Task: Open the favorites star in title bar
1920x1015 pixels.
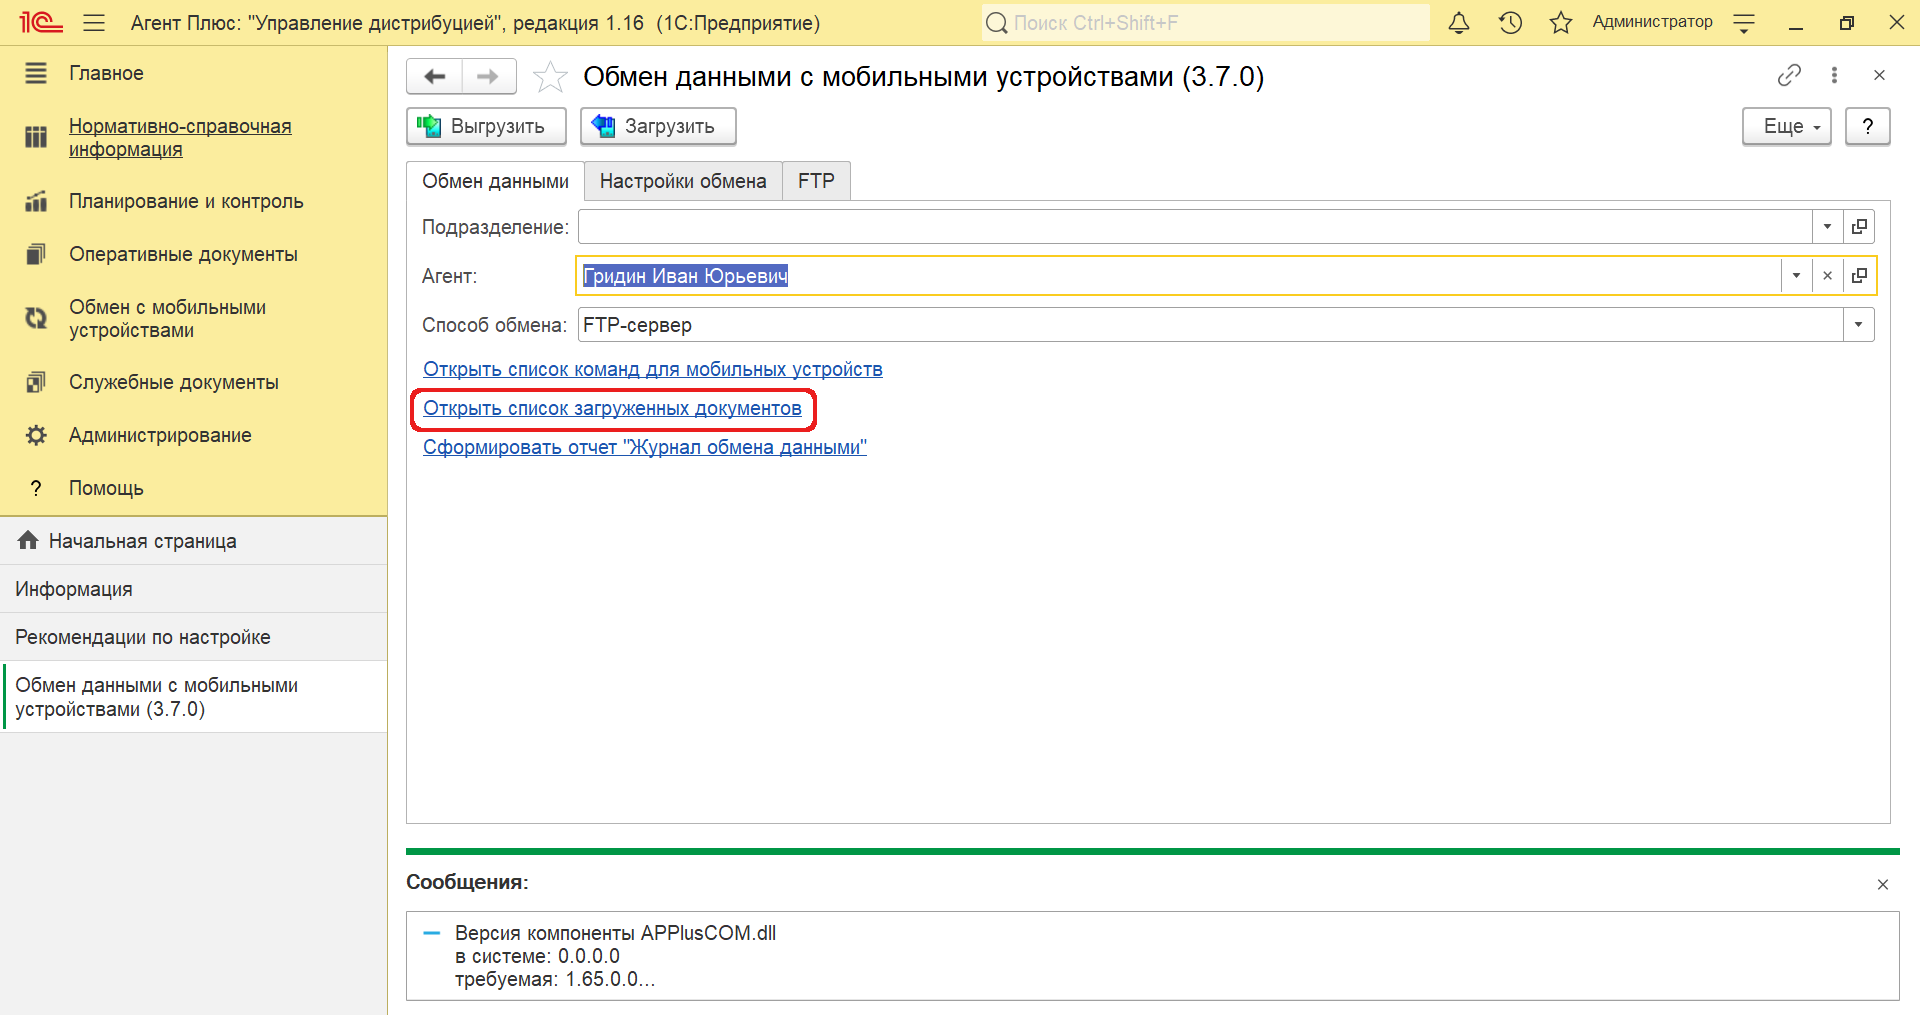Action: tap(1561, 23)
